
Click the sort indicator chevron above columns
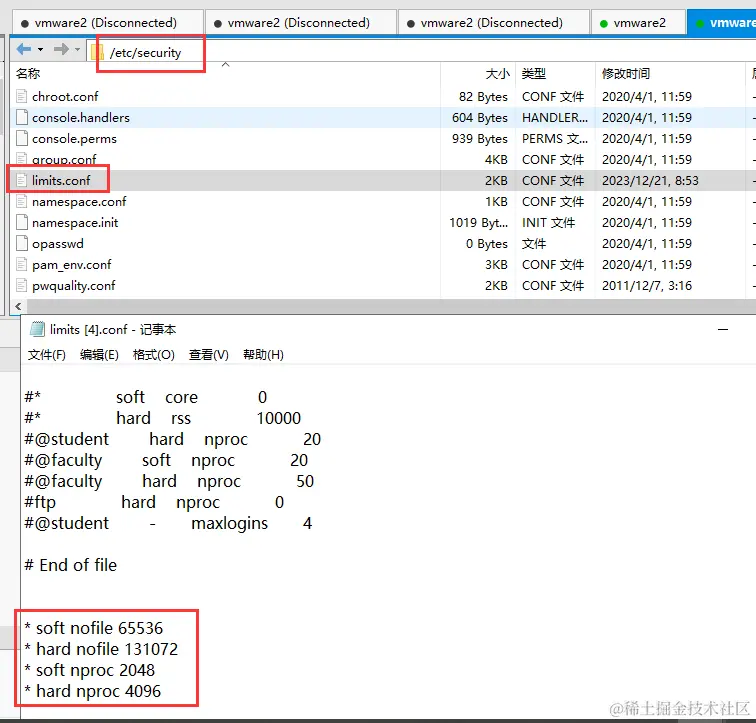tap(225, 64)
